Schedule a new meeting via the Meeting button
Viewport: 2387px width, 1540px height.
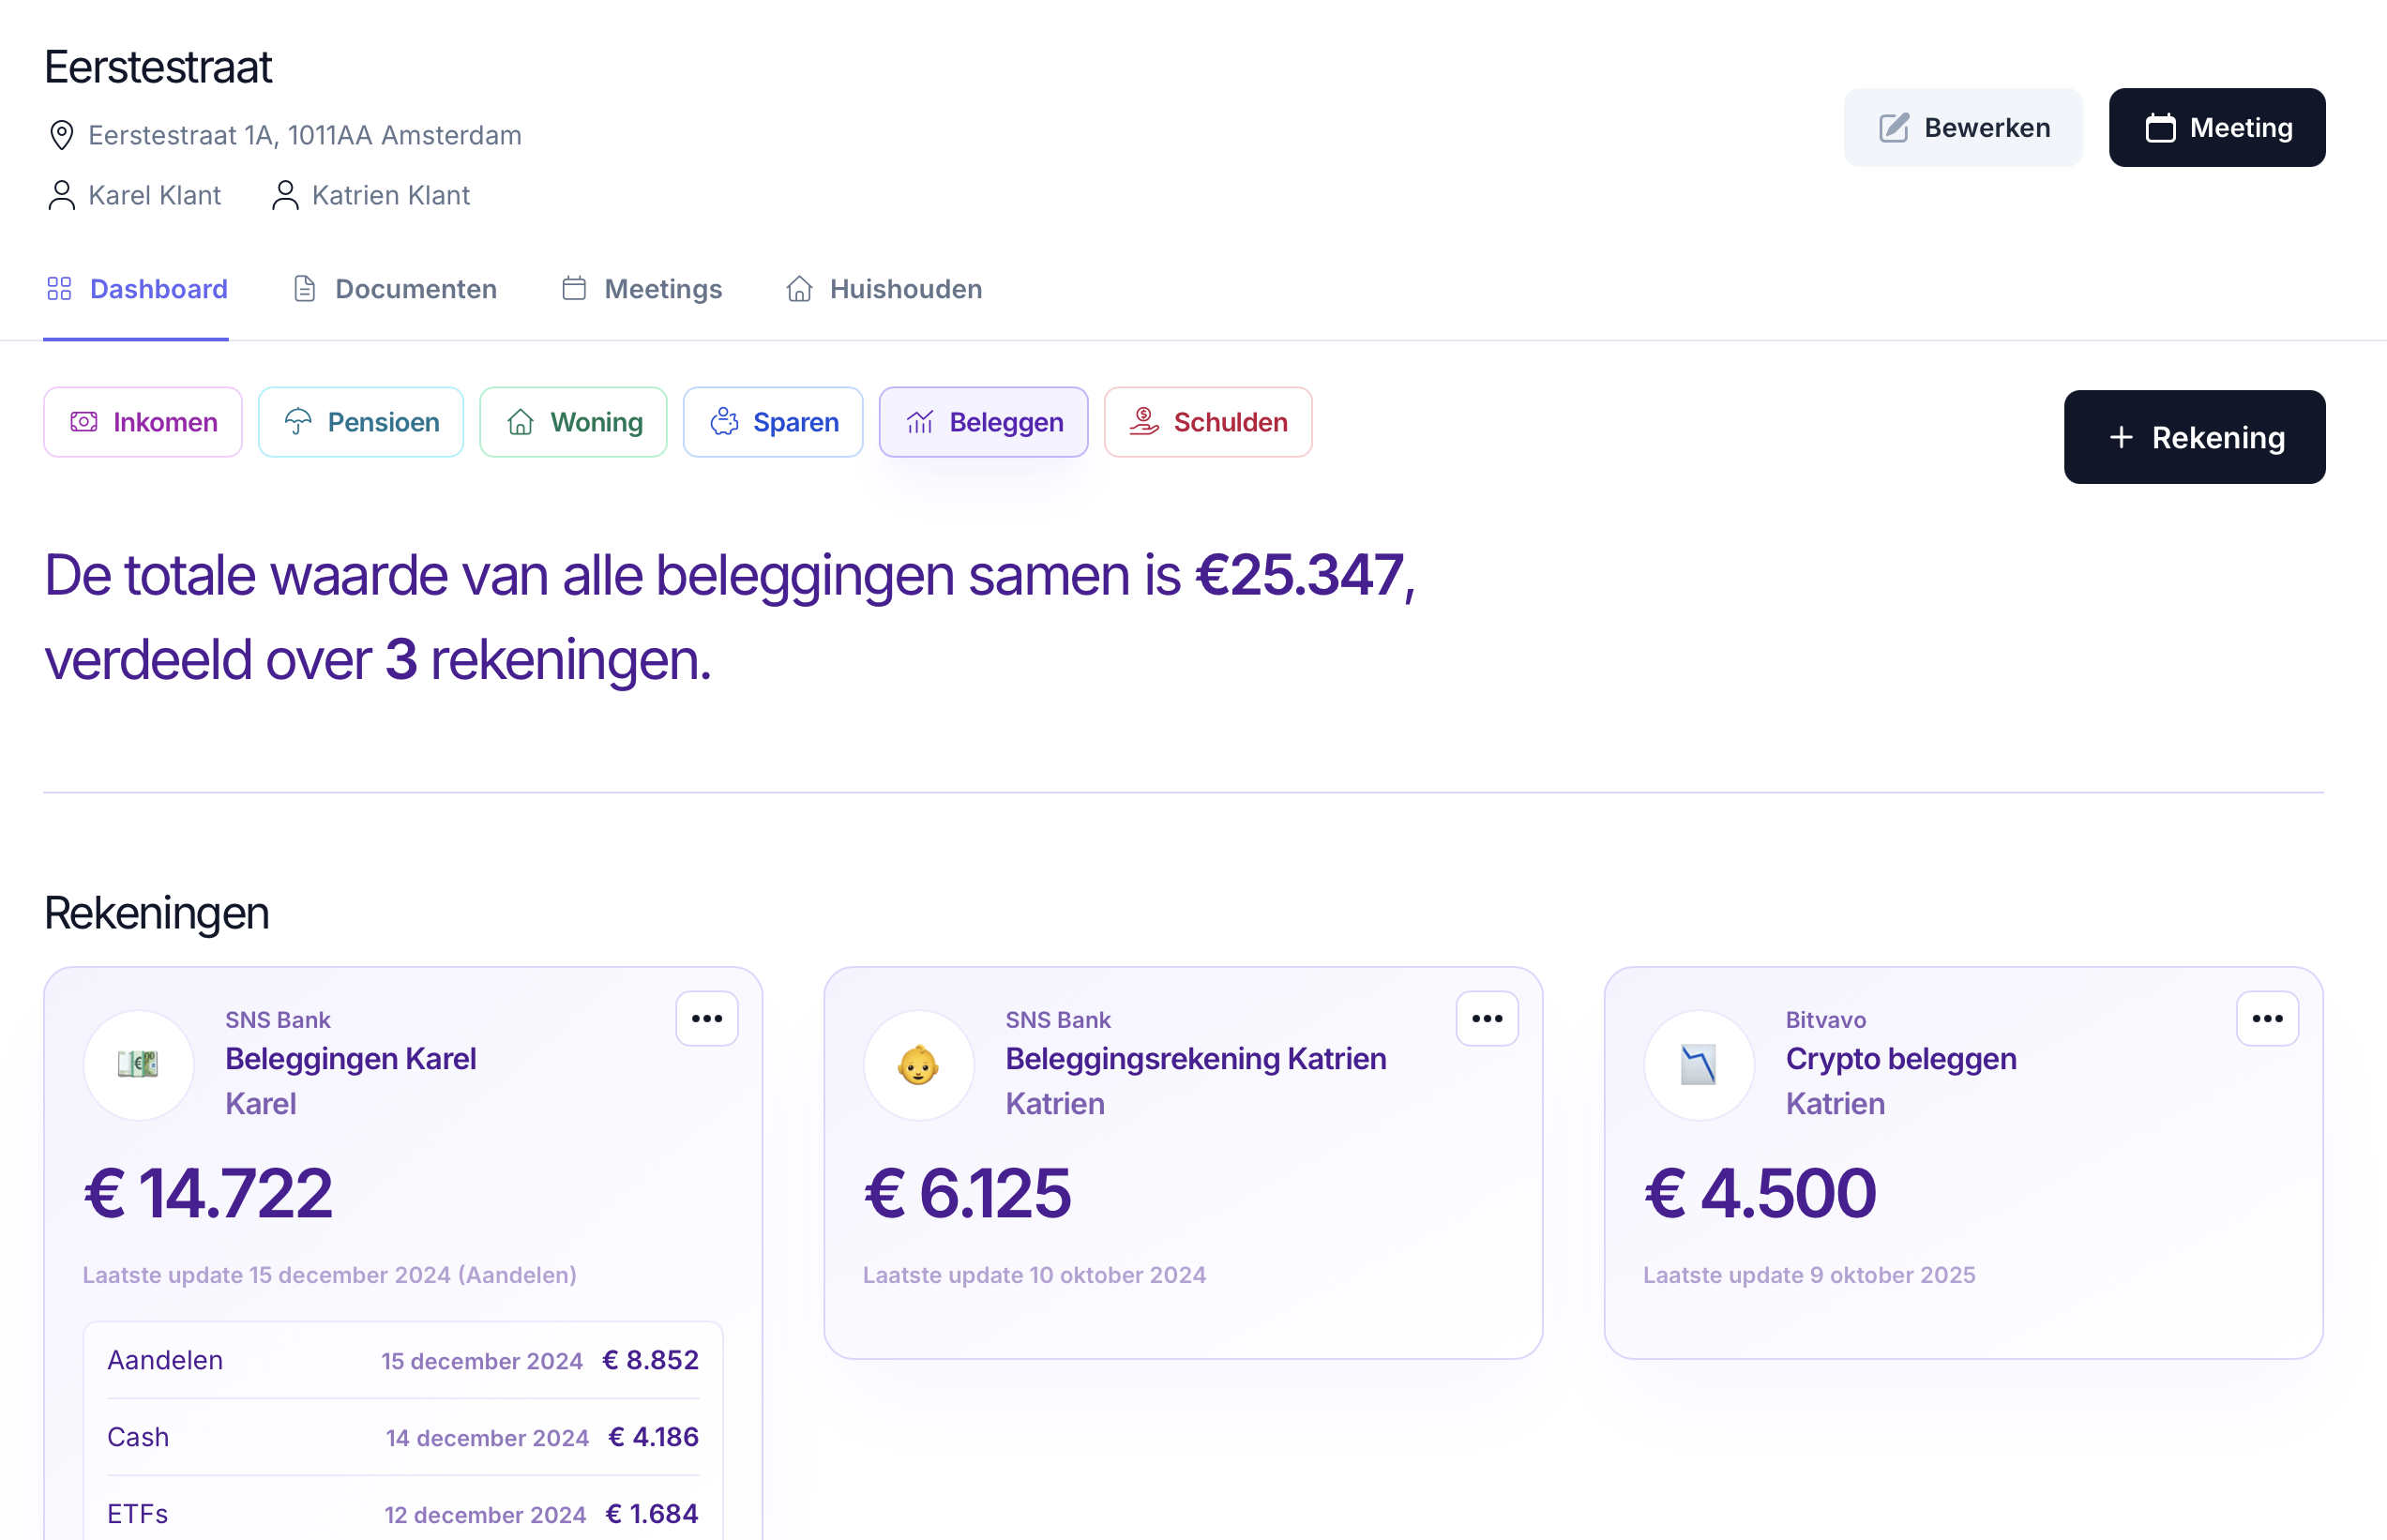[2217, 127]
